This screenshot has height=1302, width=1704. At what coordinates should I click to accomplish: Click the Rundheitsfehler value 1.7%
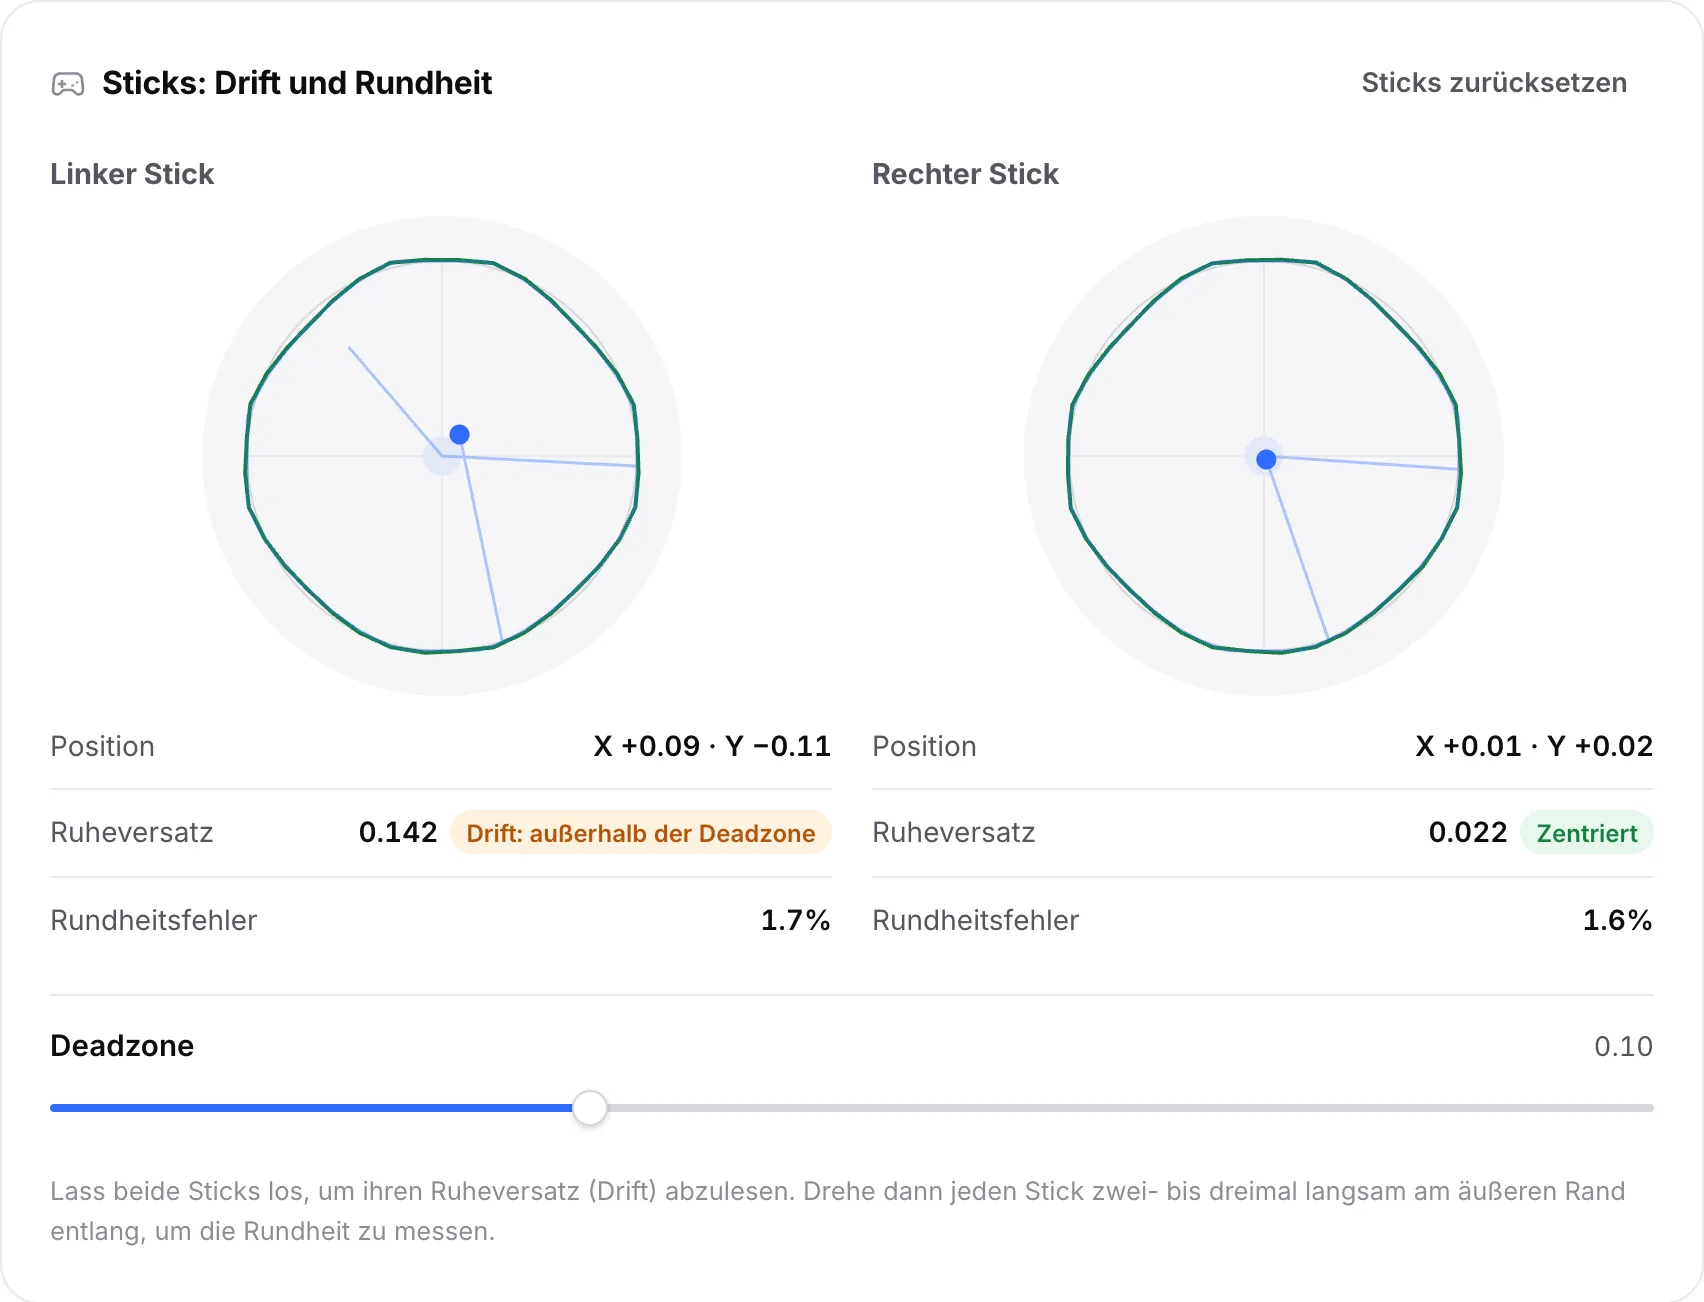[796, 920]
